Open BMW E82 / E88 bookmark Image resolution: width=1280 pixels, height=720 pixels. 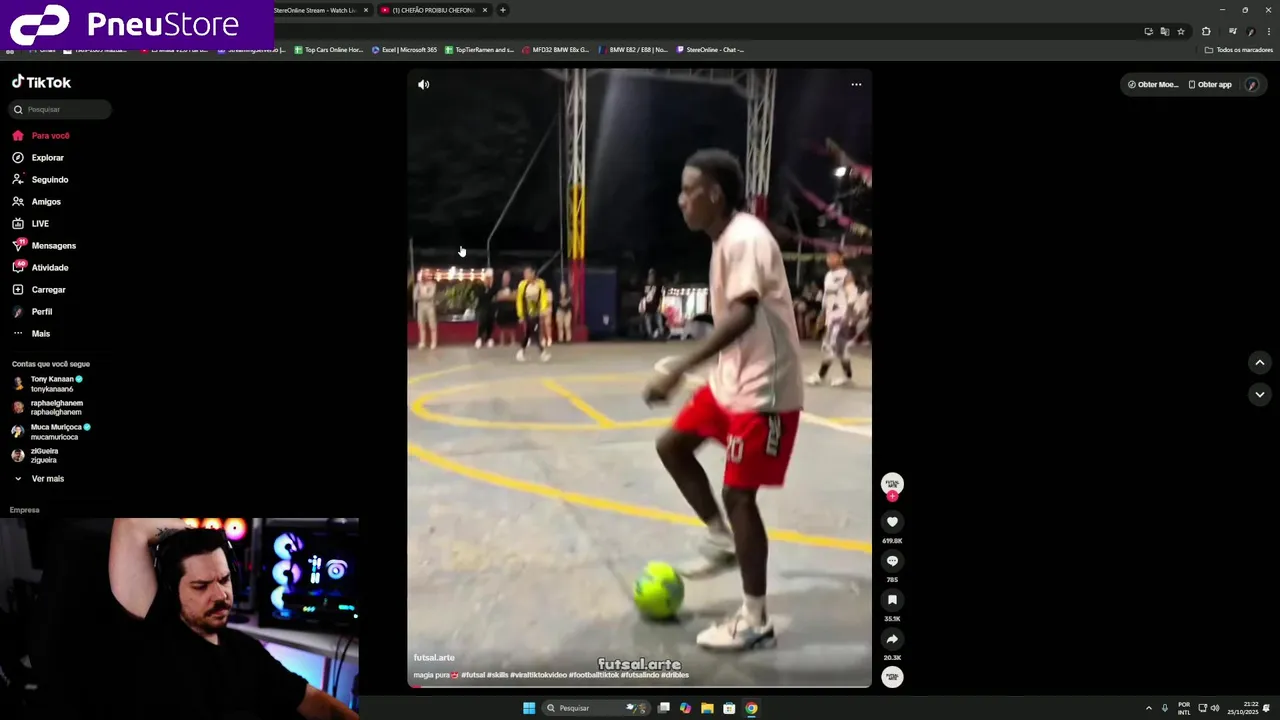[633, 49]
